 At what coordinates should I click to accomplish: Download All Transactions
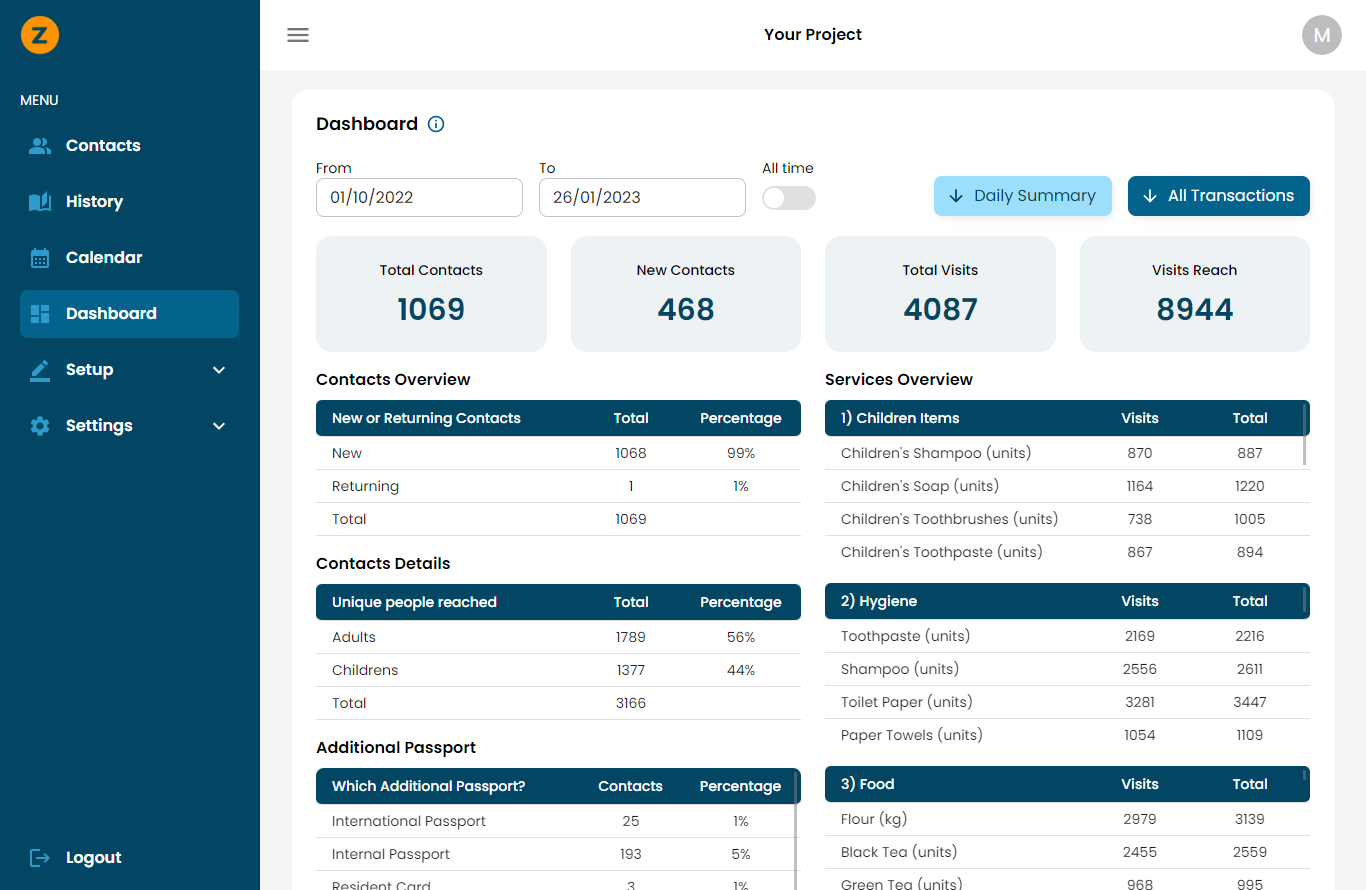(x=1218, y=196)
